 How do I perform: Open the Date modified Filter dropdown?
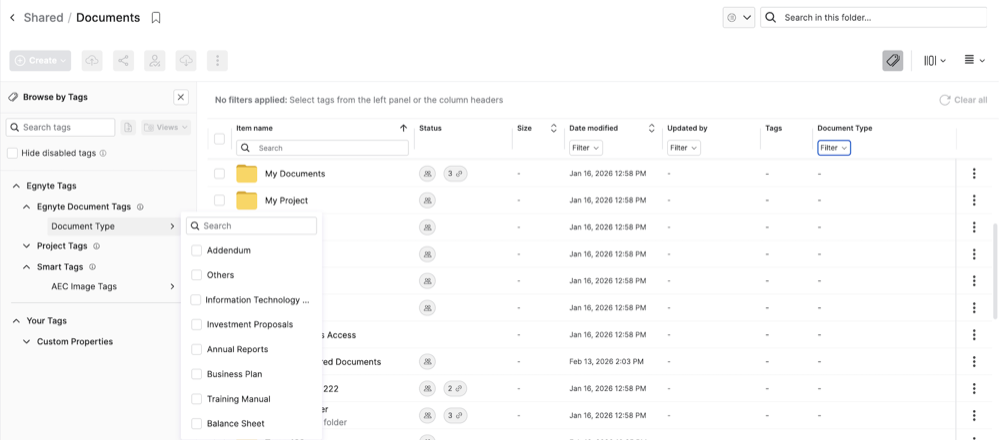click(x=586, y=148)
